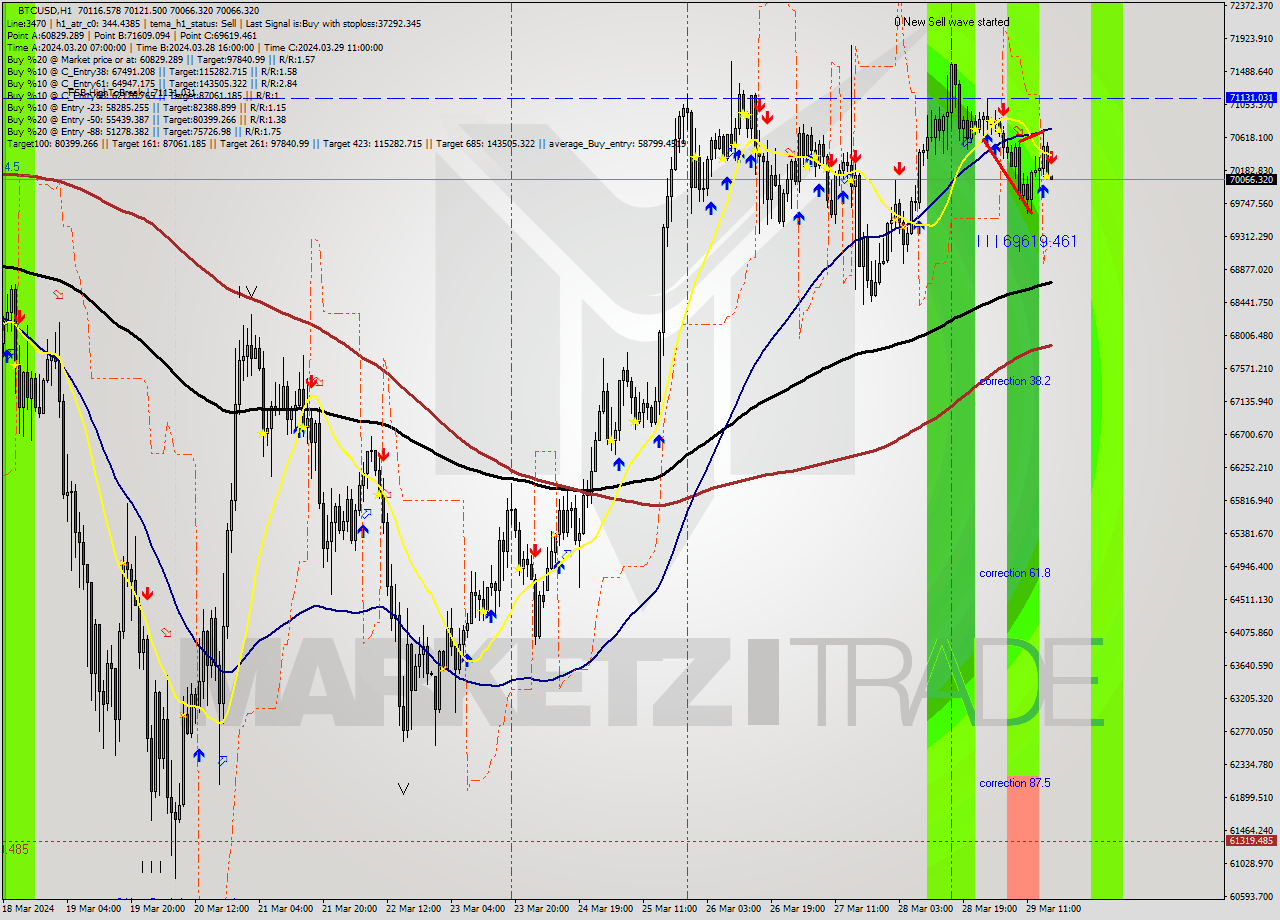This screenshot has width=1280, height=920.
Task: Click the 'correction 38.2' label
Action: [x=1015, y=381]
